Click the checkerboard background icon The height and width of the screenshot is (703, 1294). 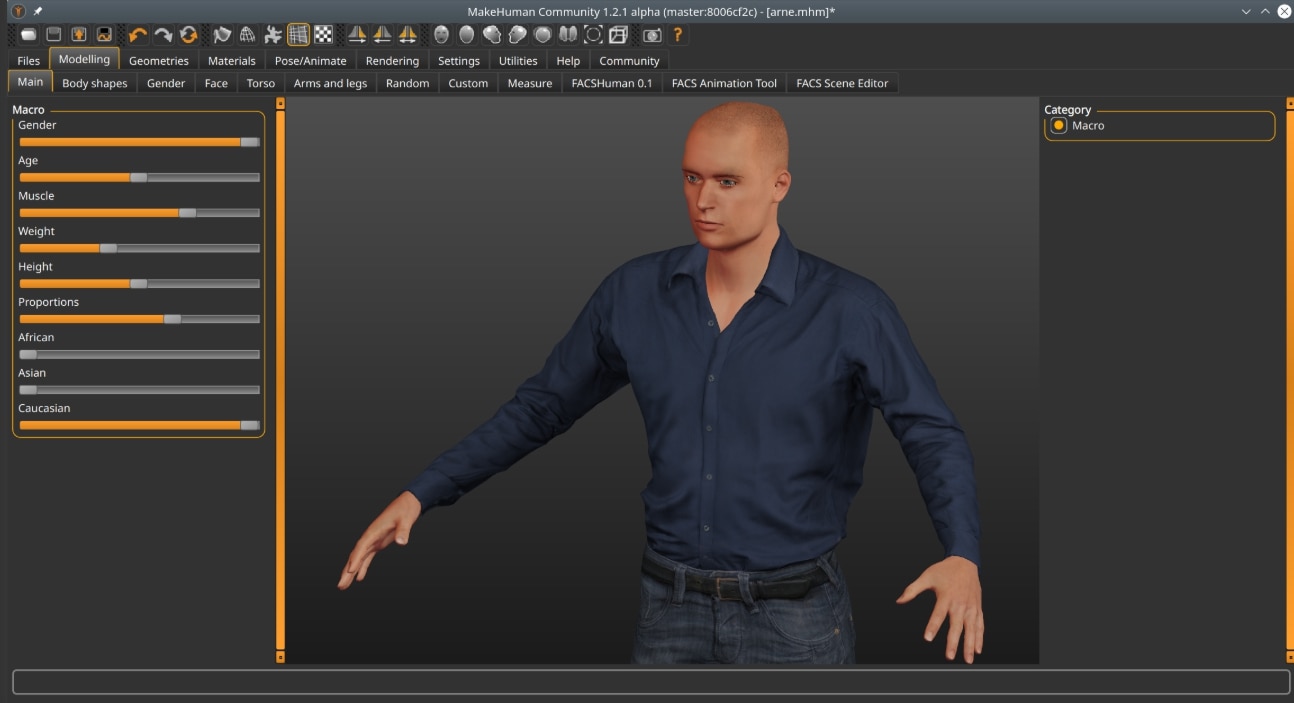click(323, 35)
